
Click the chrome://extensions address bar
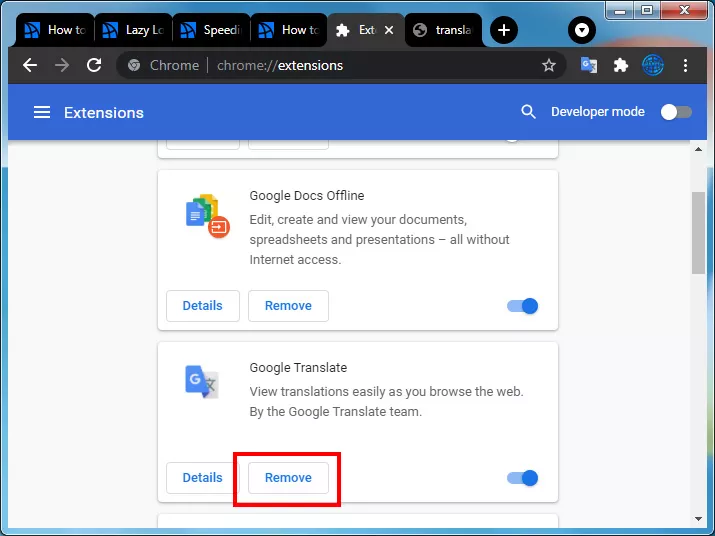click(341, 65)
